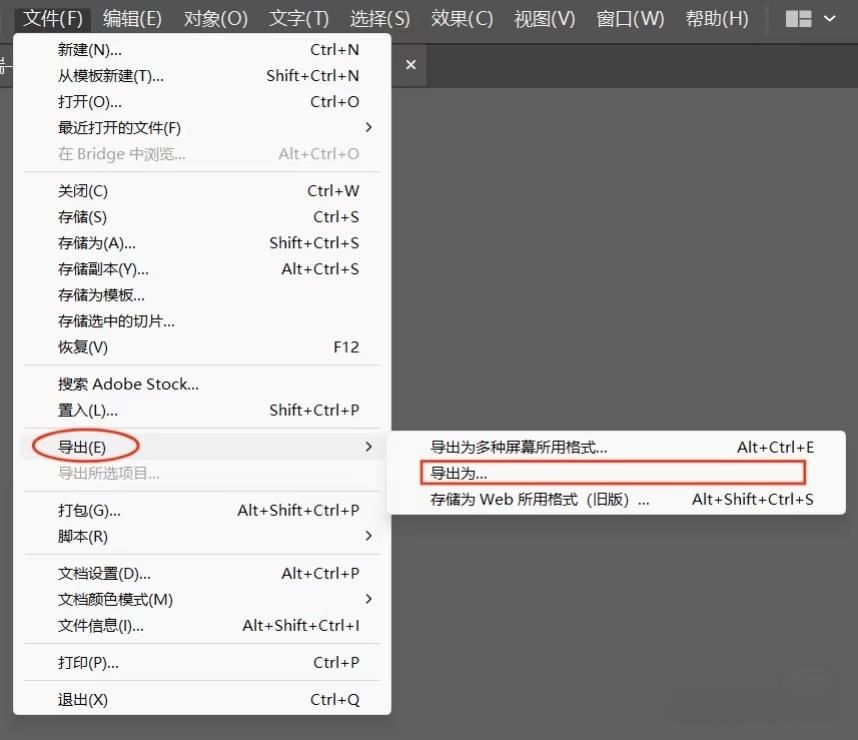Choose 退出(X) to quit Illustrator
Image resolution: width=858 pixels, height=740 pixels.
(83, 700)
